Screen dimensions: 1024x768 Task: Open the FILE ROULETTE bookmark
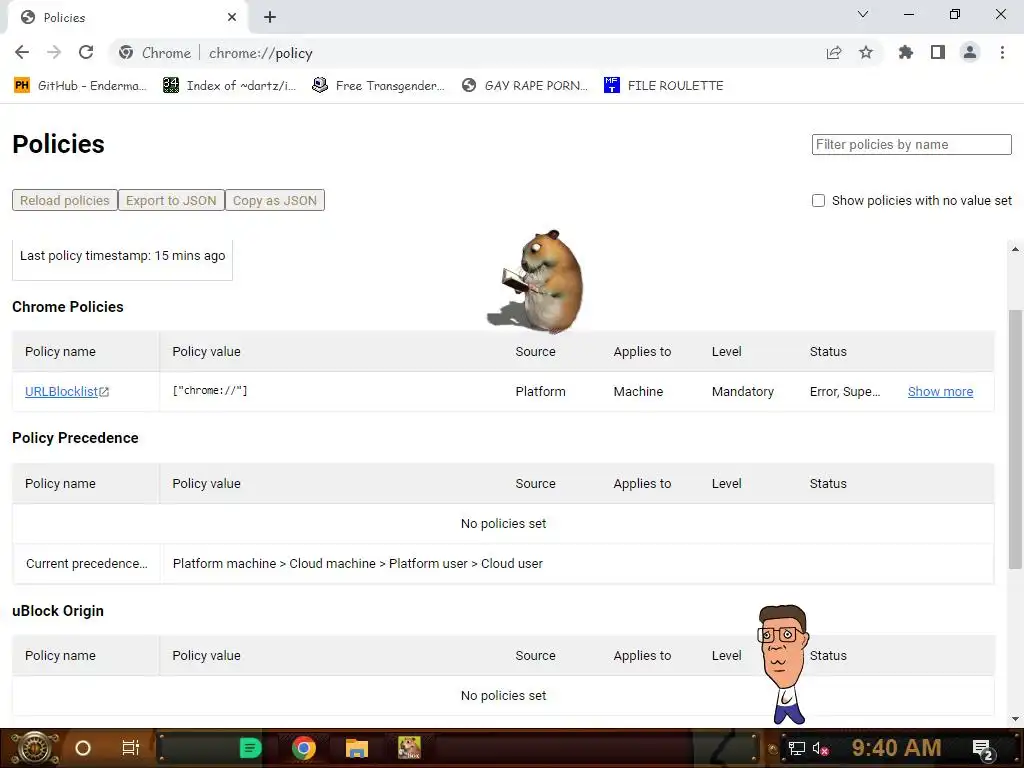pos(664,86)
